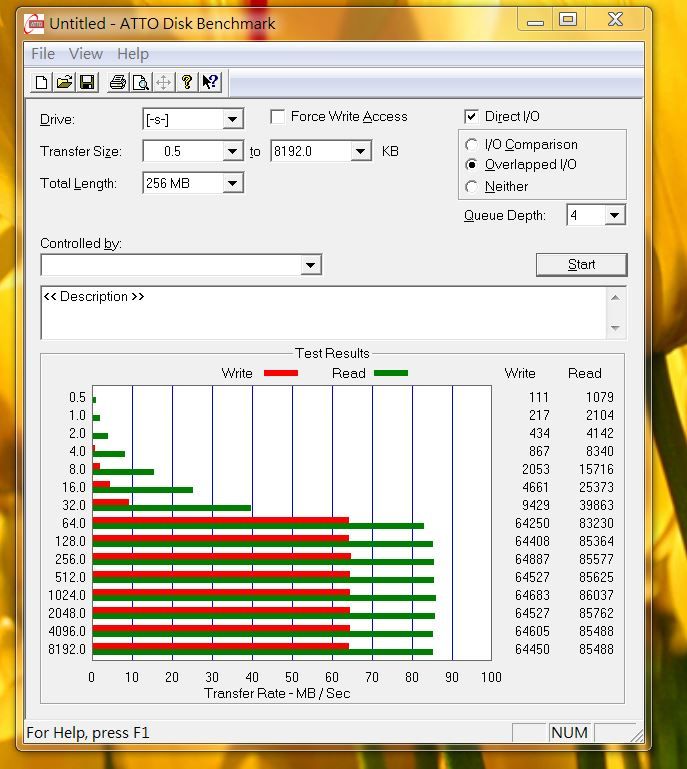Click the write value 64250
Image resolution: width=687 pixels, height=769 pixels.
pyautogui.click(x=532, y=523)
